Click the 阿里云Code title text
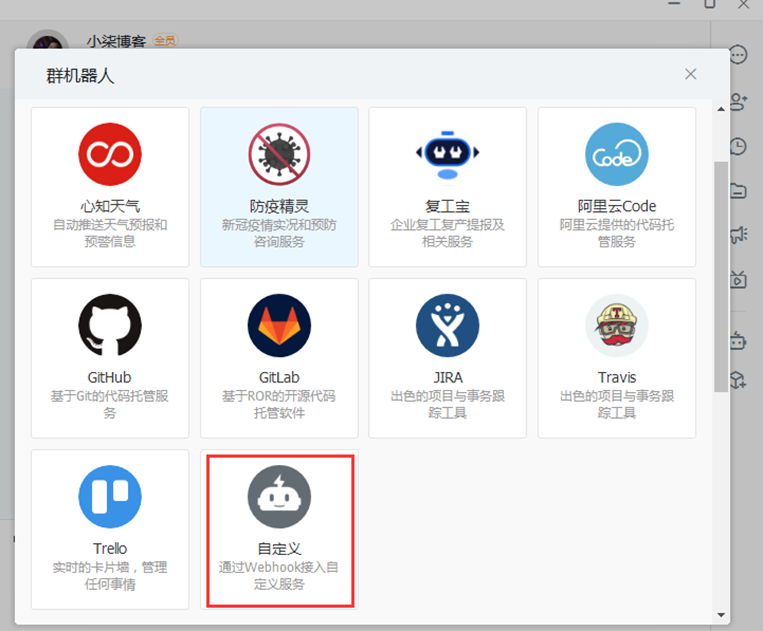The width and height of the screenshot is (763, 631). pos(617,206)
